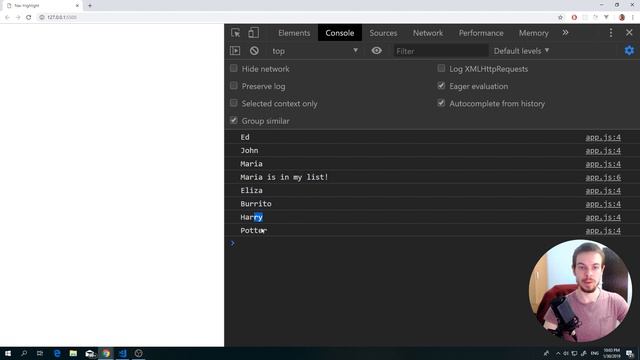Viewport: 640px width, 360px height.
Task: Open app.js:6 source link
Action: pyautogui.click(x=603, y=178)
